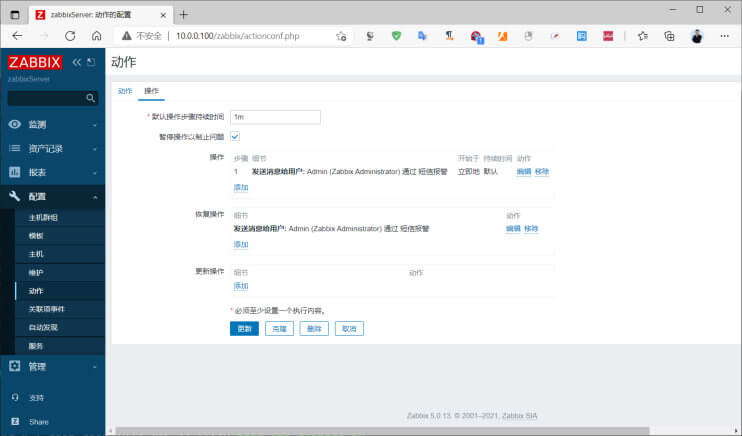Click the translate extension icon
The image size is (742, 436).
tap(422, 36)
